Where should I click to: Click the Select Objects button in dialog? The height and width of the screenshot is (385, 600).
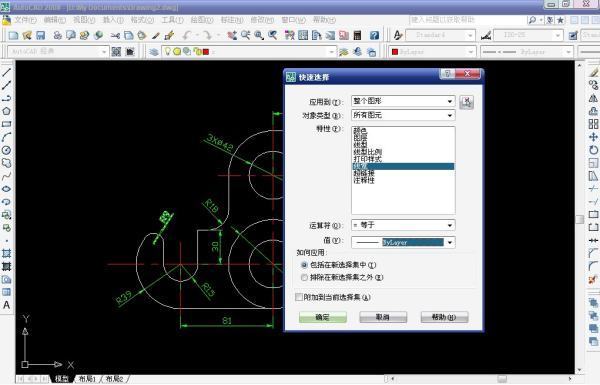466,102
